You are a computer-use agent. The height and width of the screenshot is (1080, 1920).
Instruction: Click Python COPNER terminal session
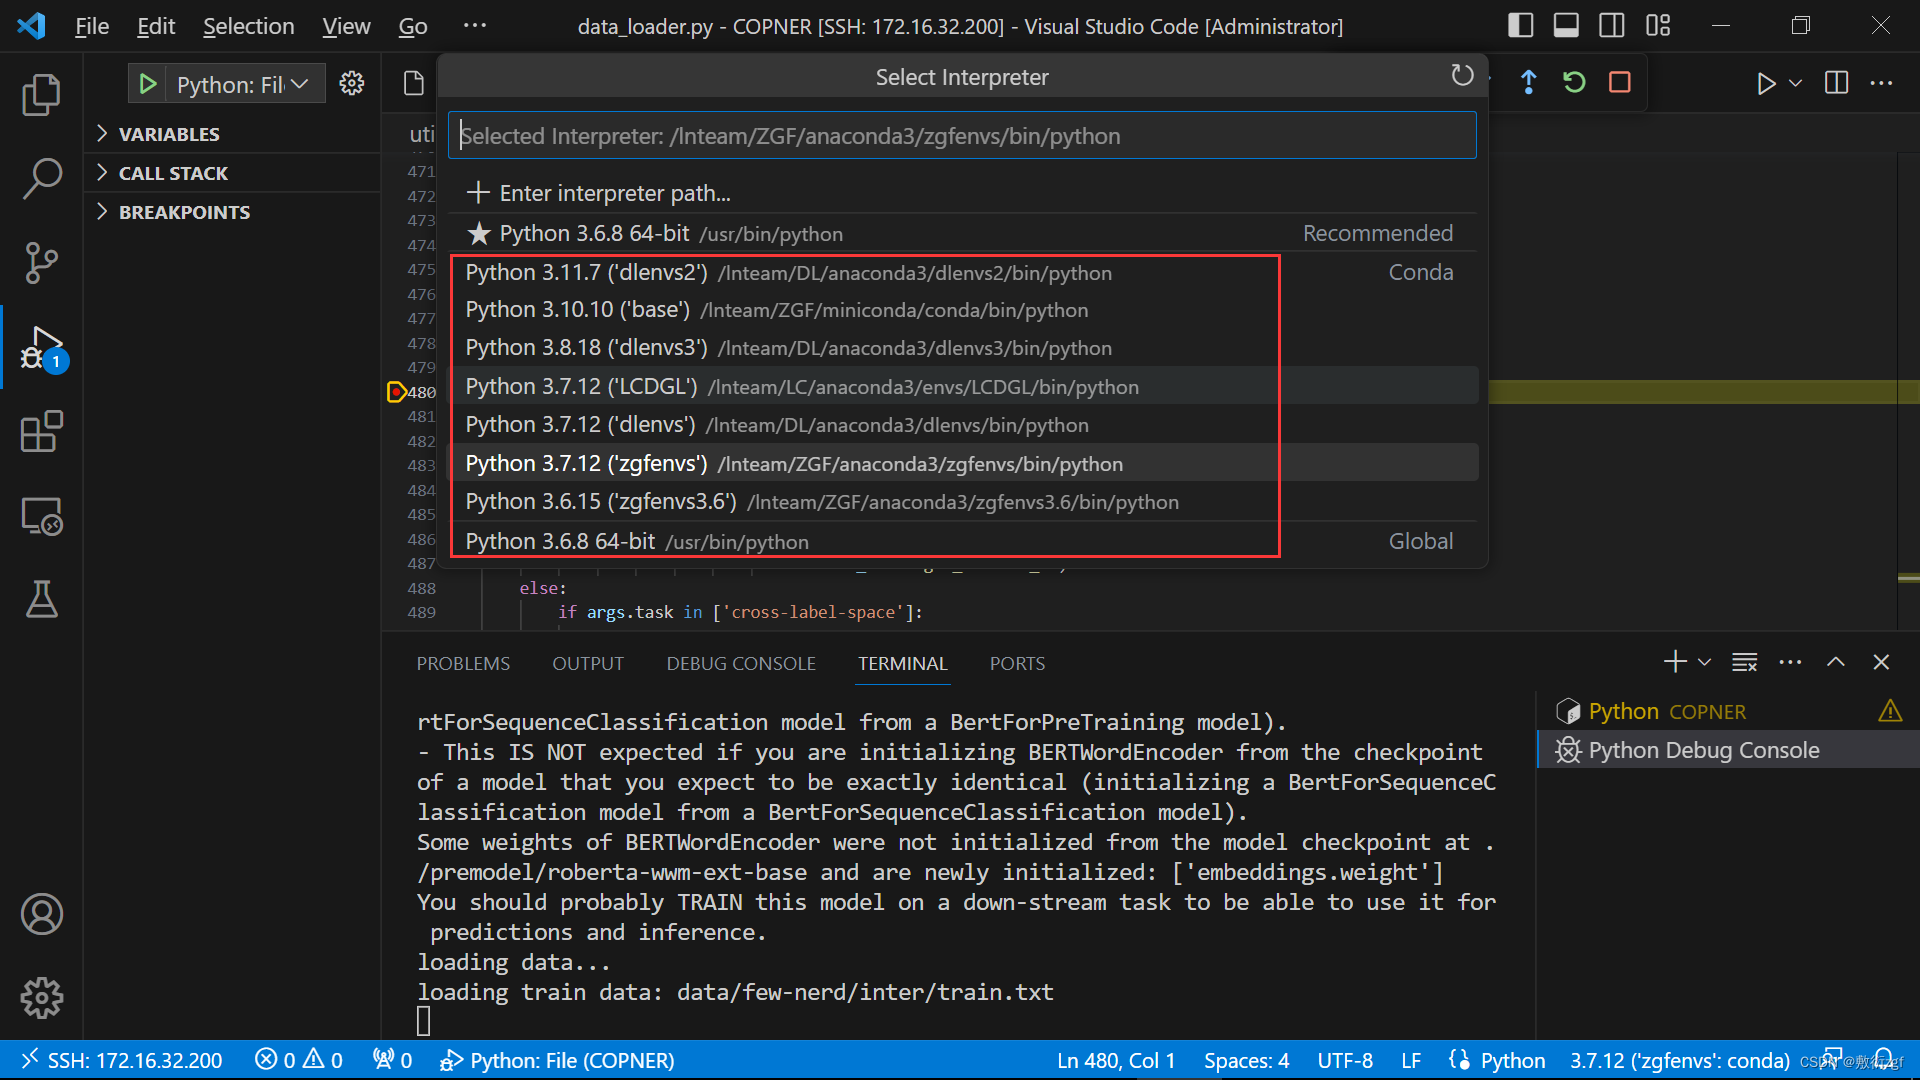[1665, 711]
